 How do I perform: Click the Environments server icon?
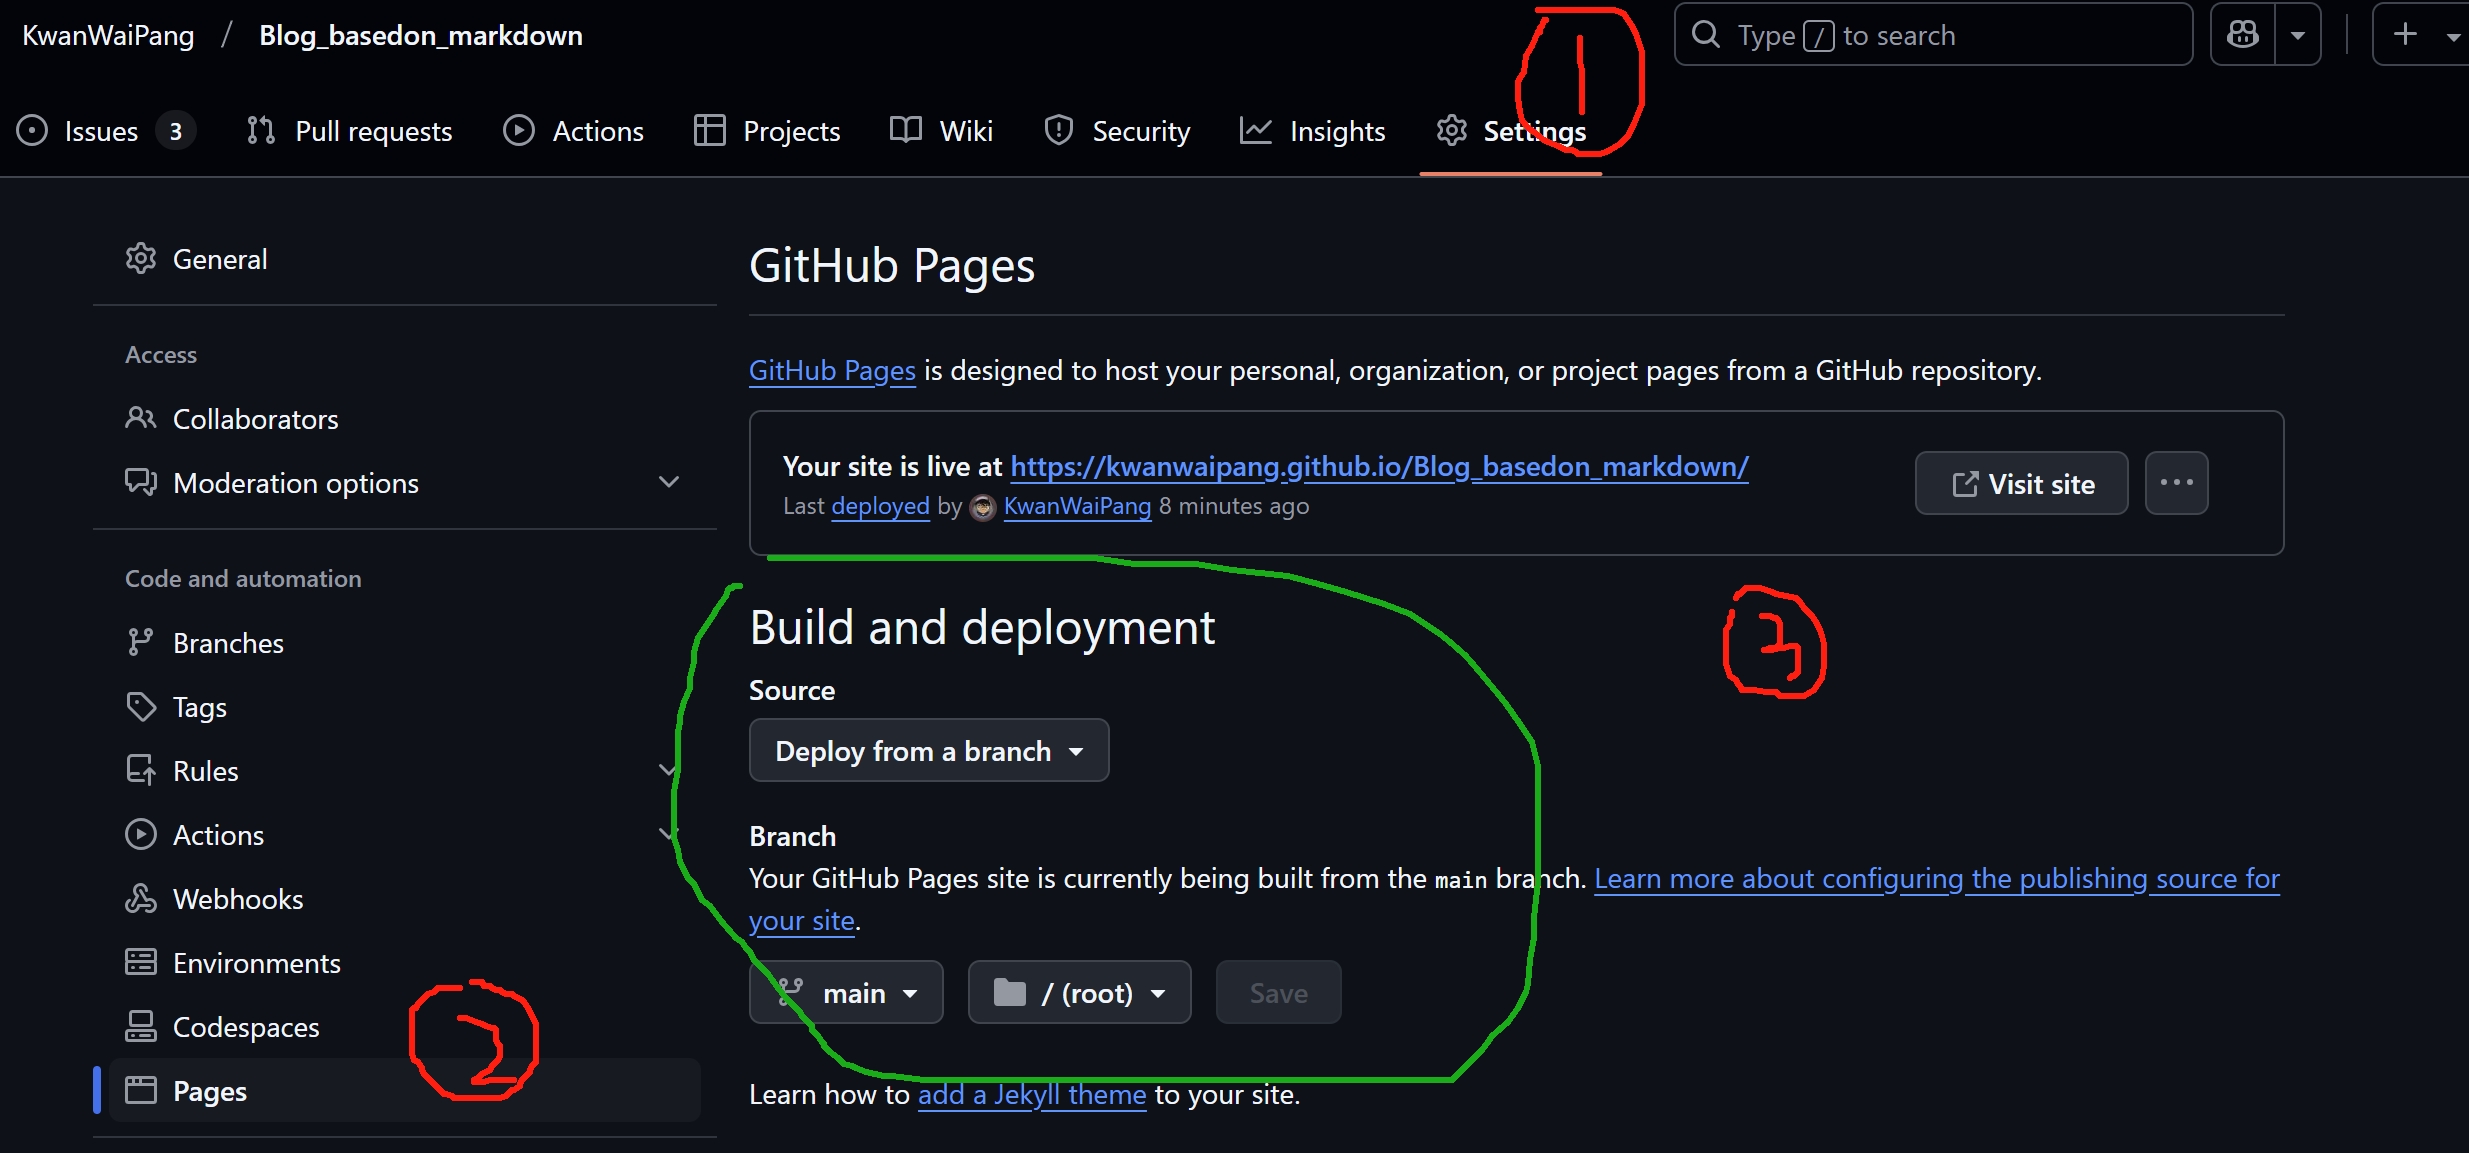click(x=141, y=962)
